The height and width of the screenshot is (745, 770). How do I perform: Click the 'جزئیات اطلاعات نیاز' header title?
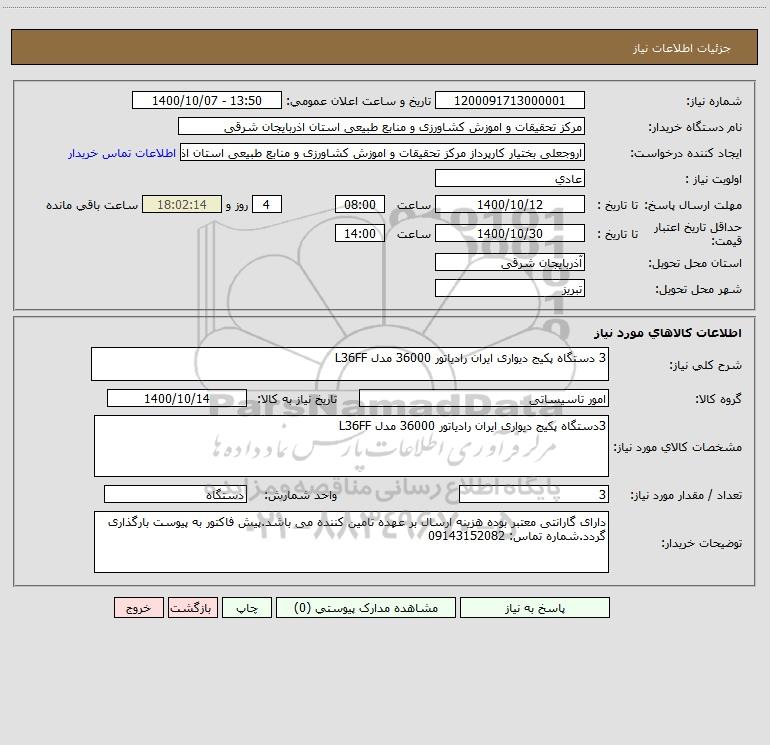click(x=682, y=48)
